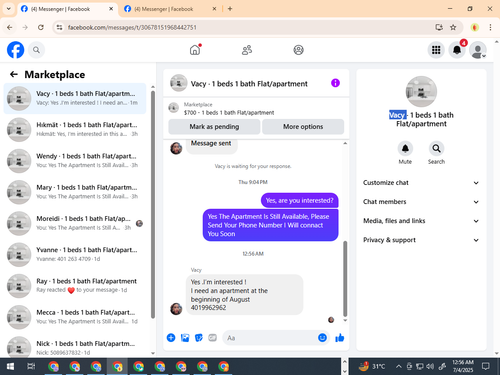
Task: Click the chat messages scrollbar
Action: (x=345, y=278)
